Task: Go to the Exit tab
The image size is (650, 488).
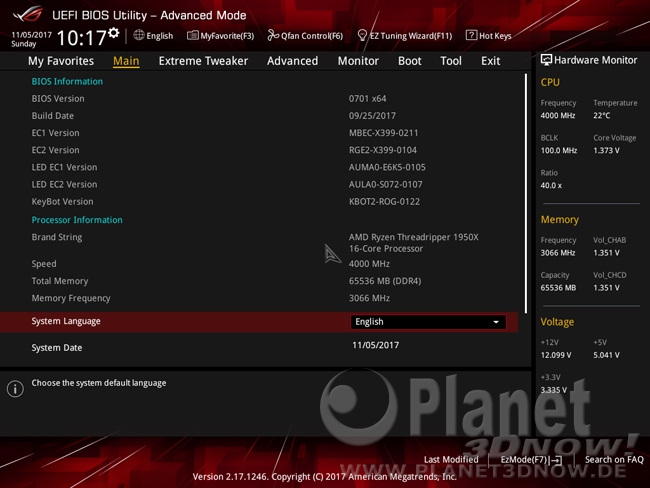Action: [x=490, y=61]
